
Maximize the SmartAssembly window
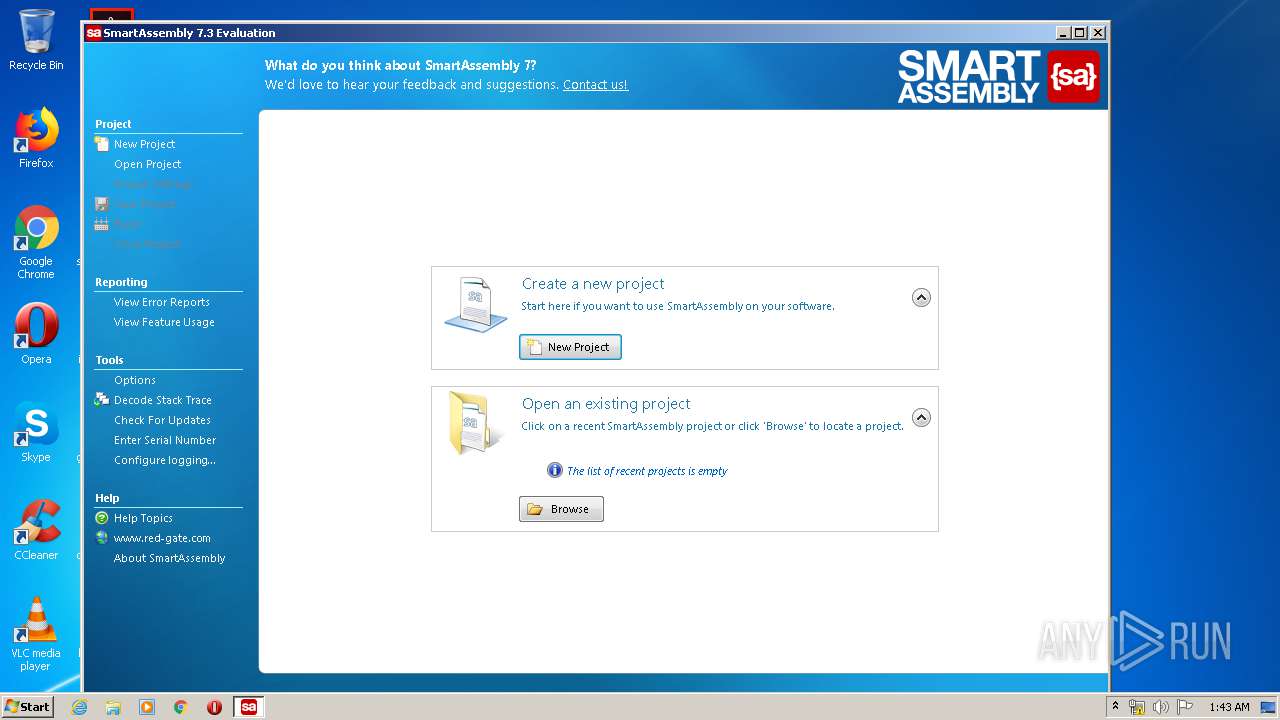click(x=1080, y=33)
